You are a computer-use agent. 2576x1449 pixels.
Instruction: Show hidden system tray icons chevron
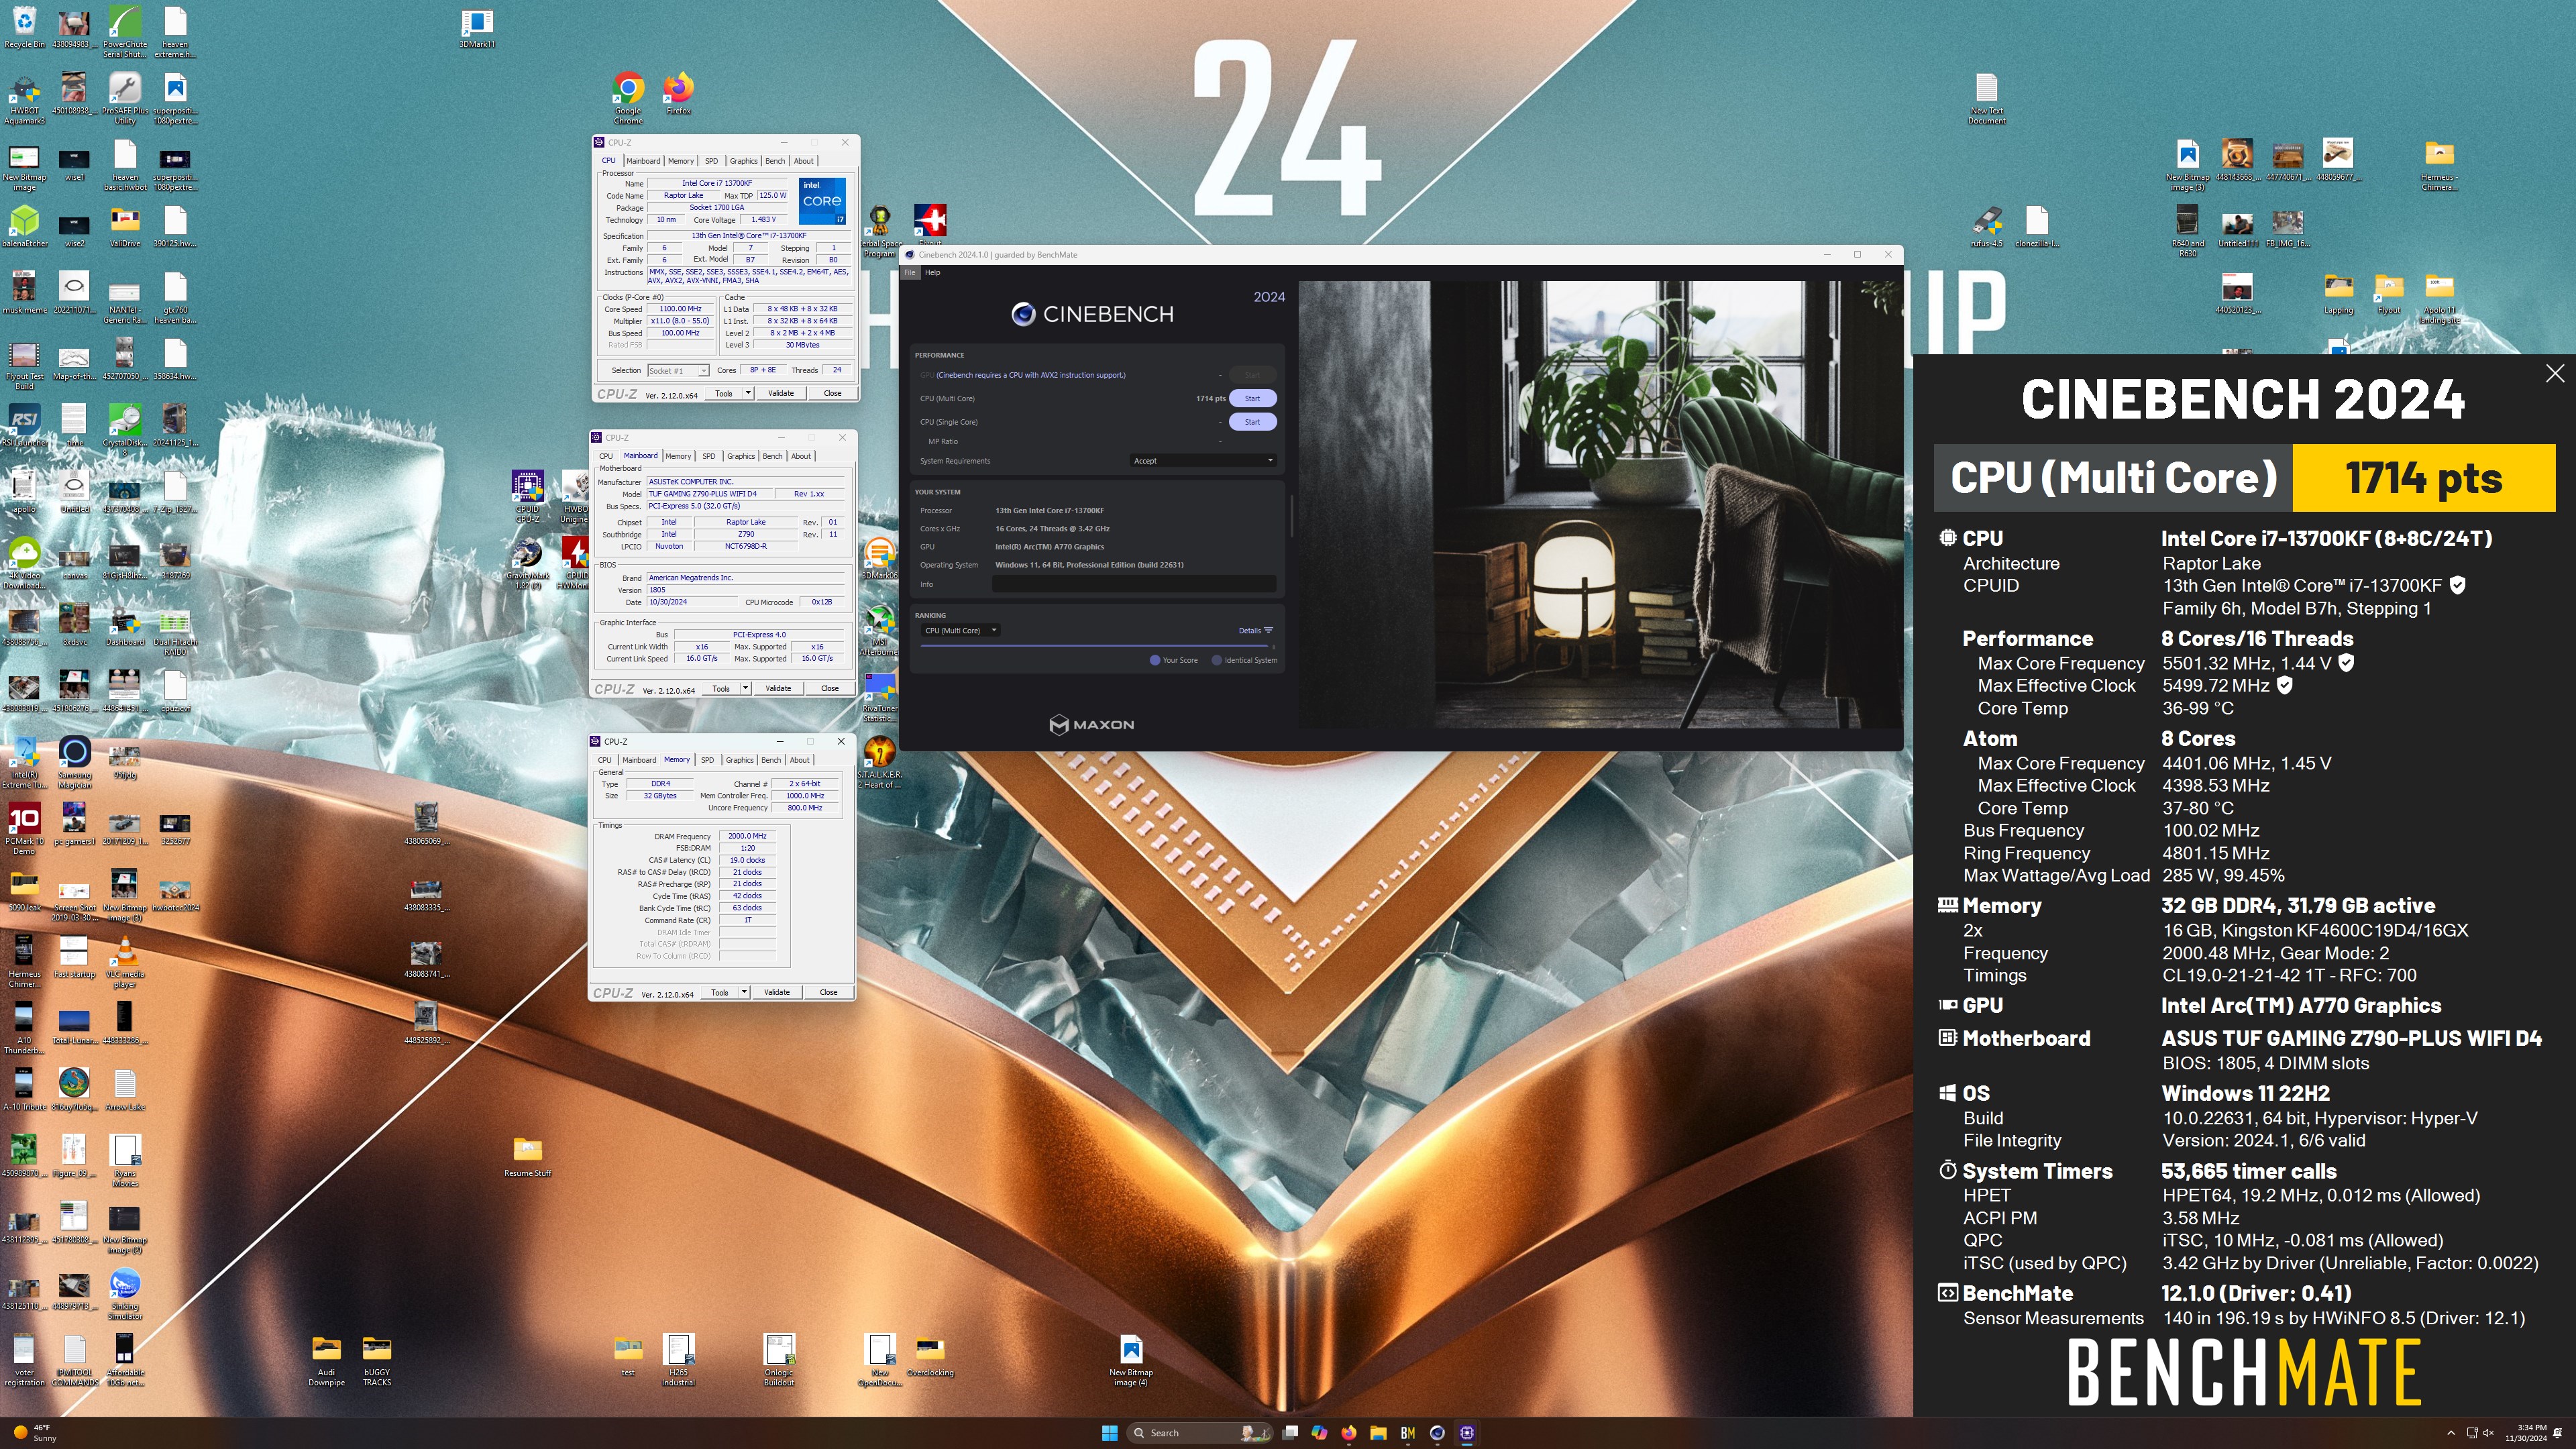pos(2450,1433)
